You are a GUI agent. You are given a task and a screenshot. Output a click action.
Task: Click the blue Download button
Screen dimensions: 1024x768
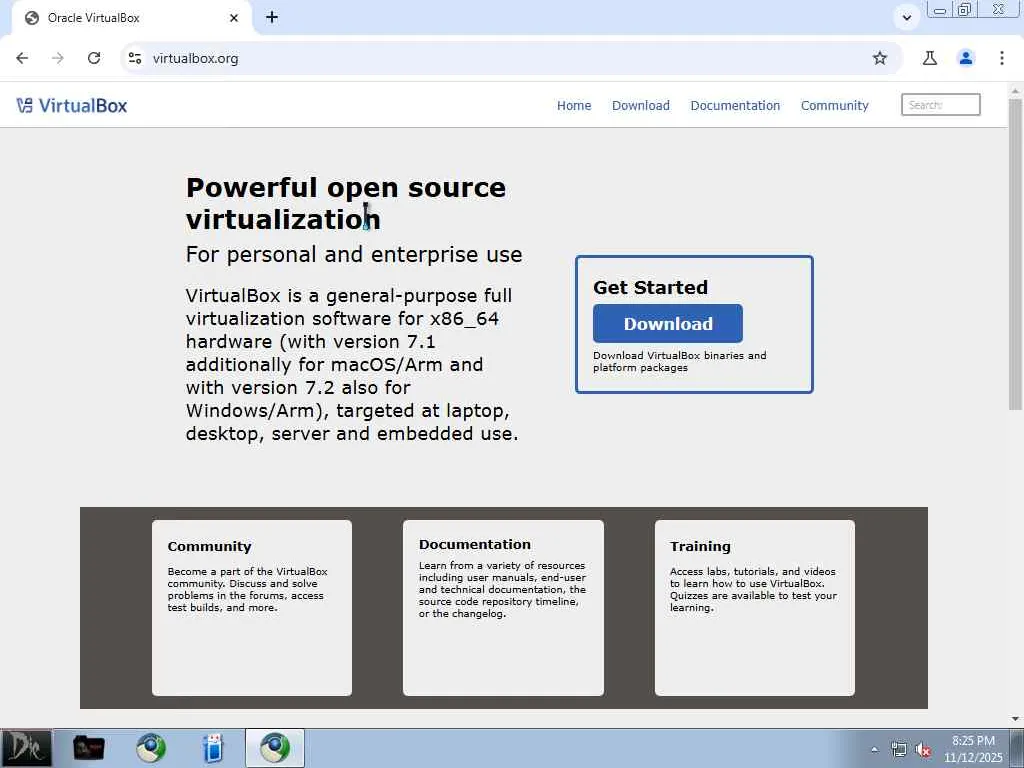coord(667,323)
